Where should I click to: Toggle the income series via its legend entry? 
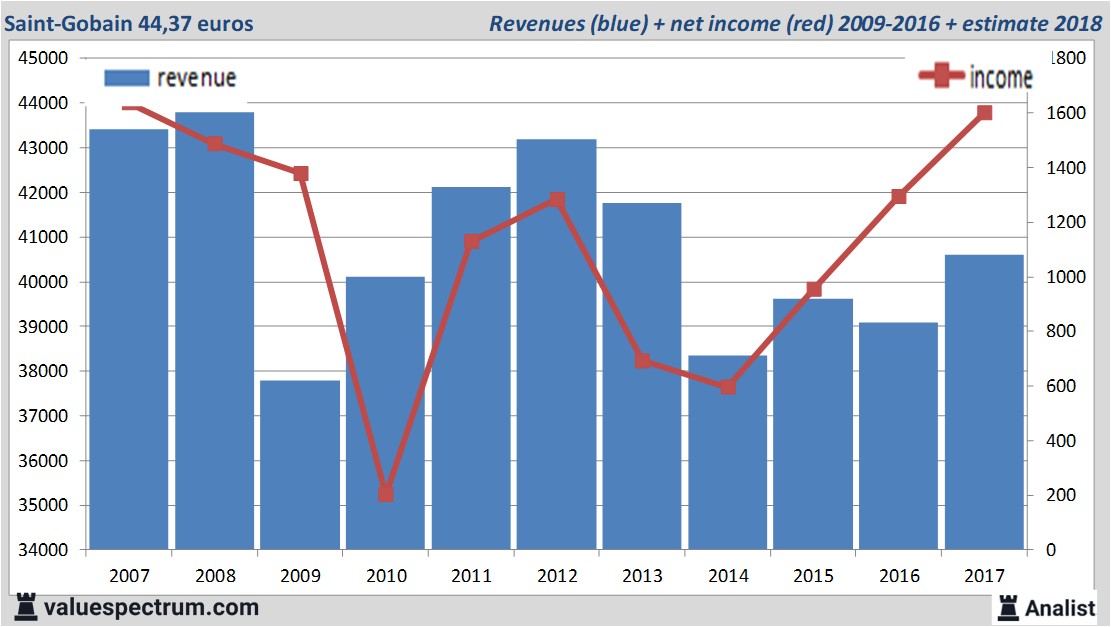pos(1000,76)
